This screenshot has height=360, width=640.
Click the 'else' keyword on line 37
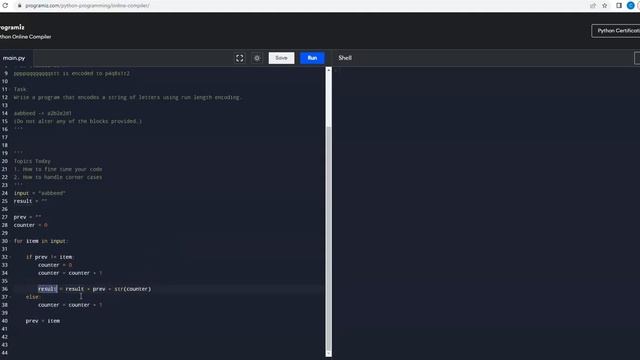(x=33, y=297)
